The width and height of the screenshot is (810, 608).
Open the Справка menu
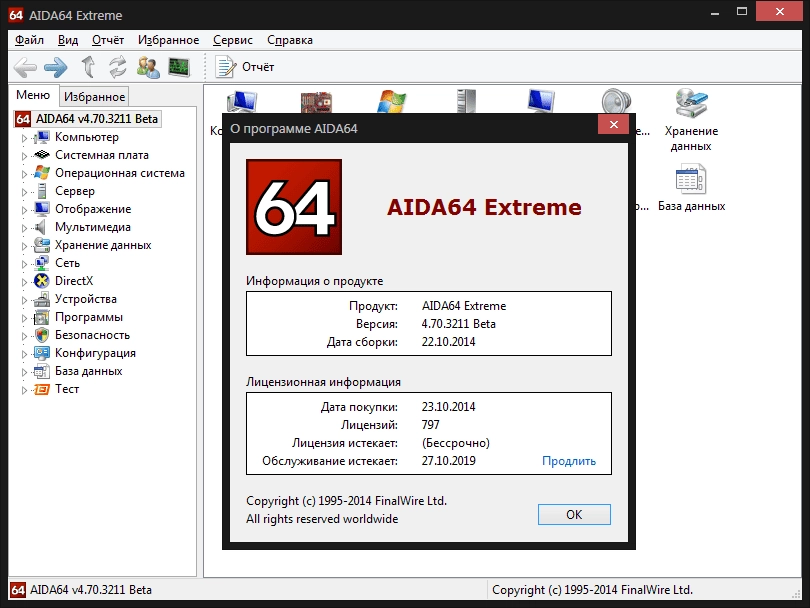(x=290, y=40)
